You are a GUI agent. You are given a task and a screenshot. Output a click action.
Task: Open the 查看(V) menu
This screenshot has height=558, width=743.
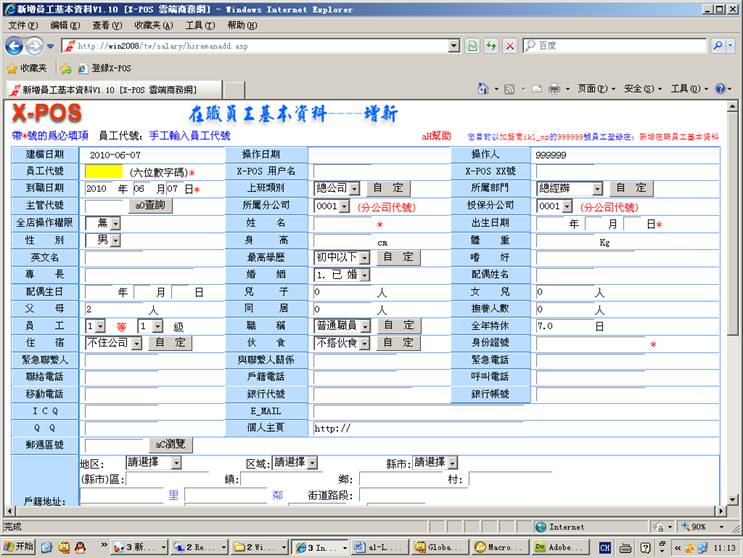[107, 25]
